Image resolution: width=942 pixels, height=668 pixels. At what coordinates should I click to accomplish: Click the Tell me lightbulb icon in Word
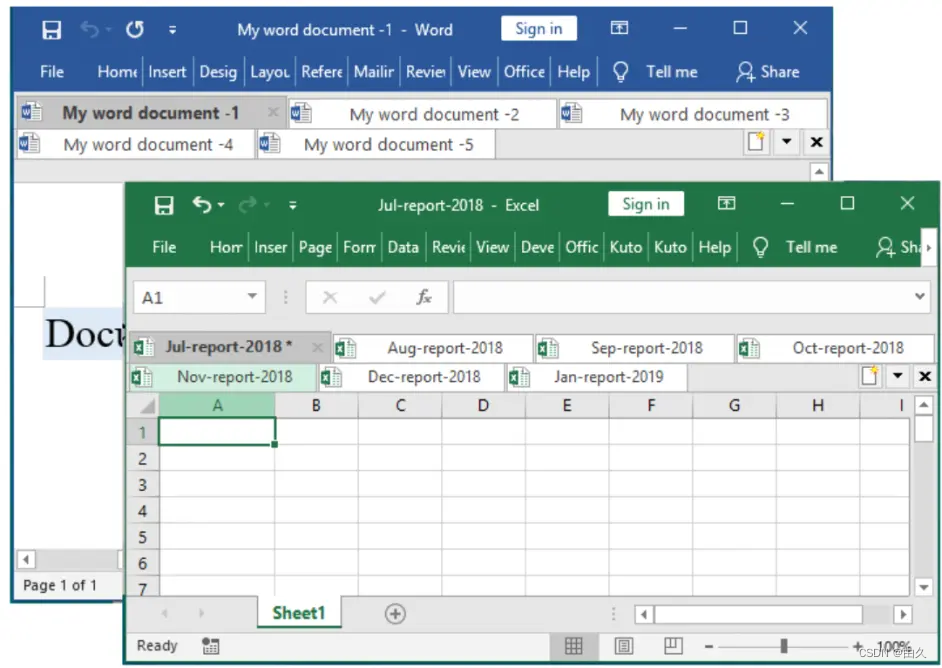(621, 72)
